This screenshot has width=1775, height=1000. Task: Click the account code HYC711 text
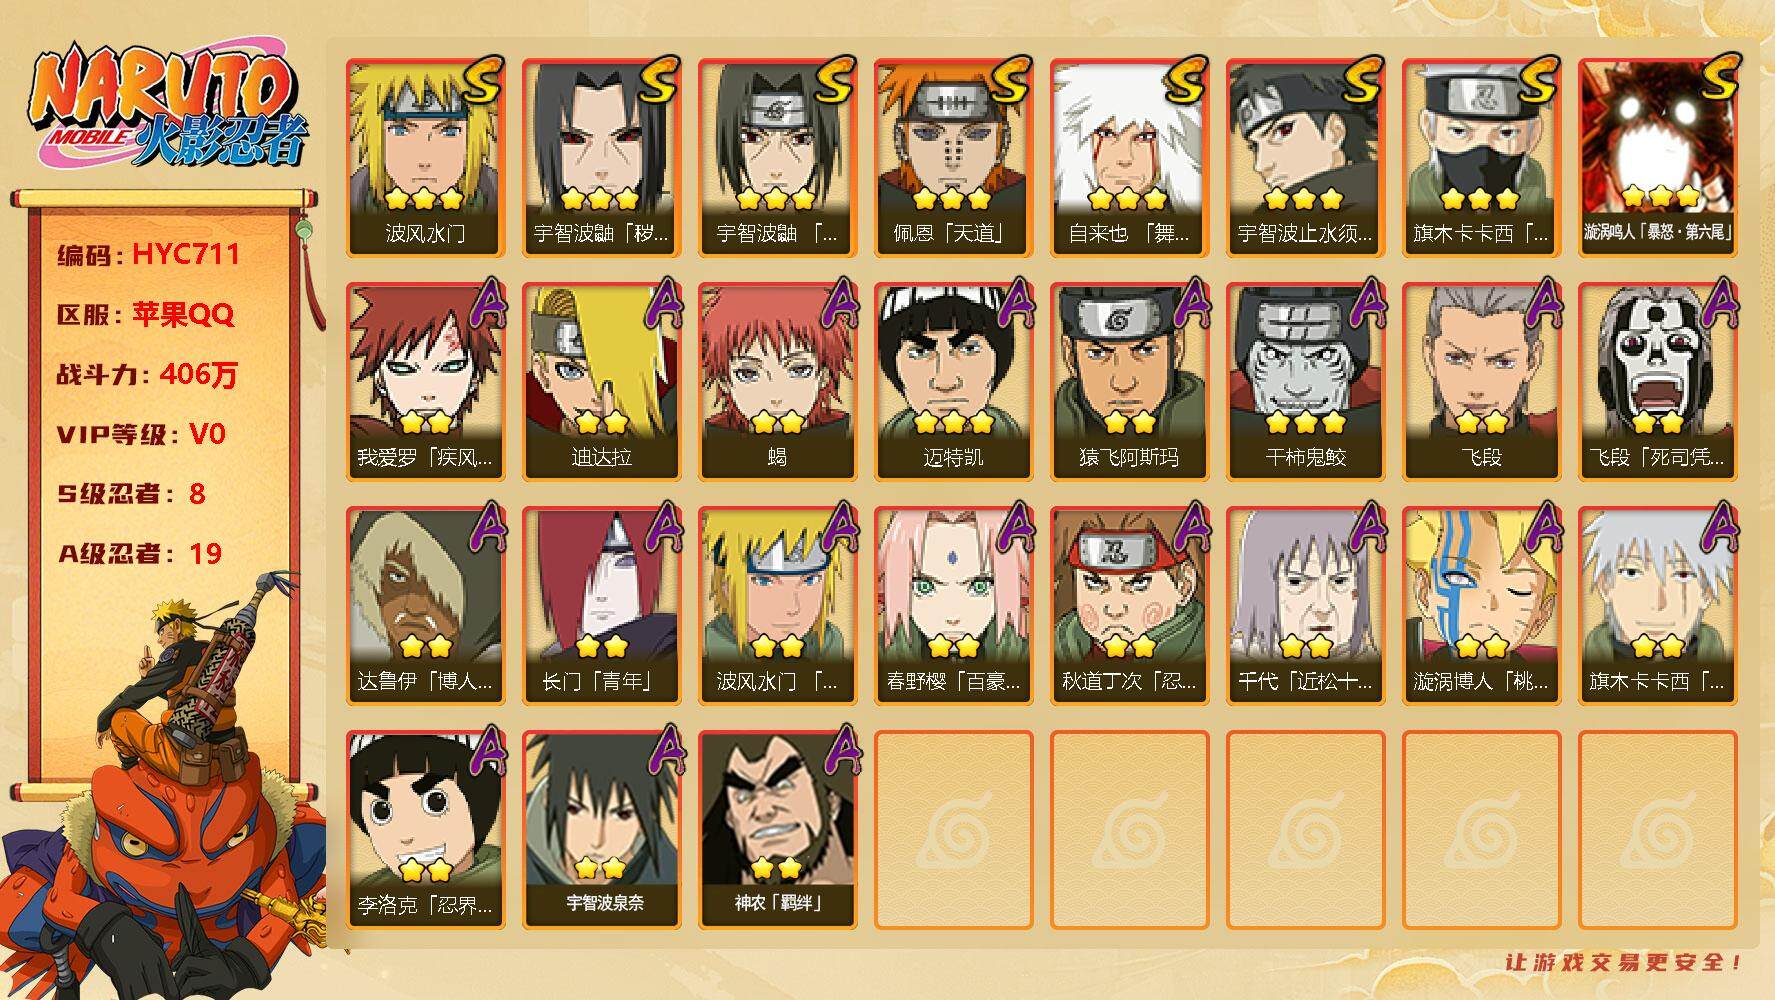point(186,254)
